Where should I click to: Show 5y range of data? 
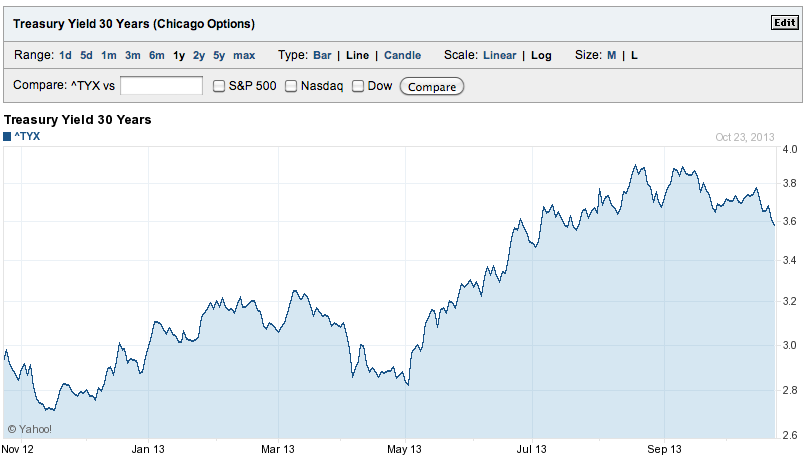219,55
